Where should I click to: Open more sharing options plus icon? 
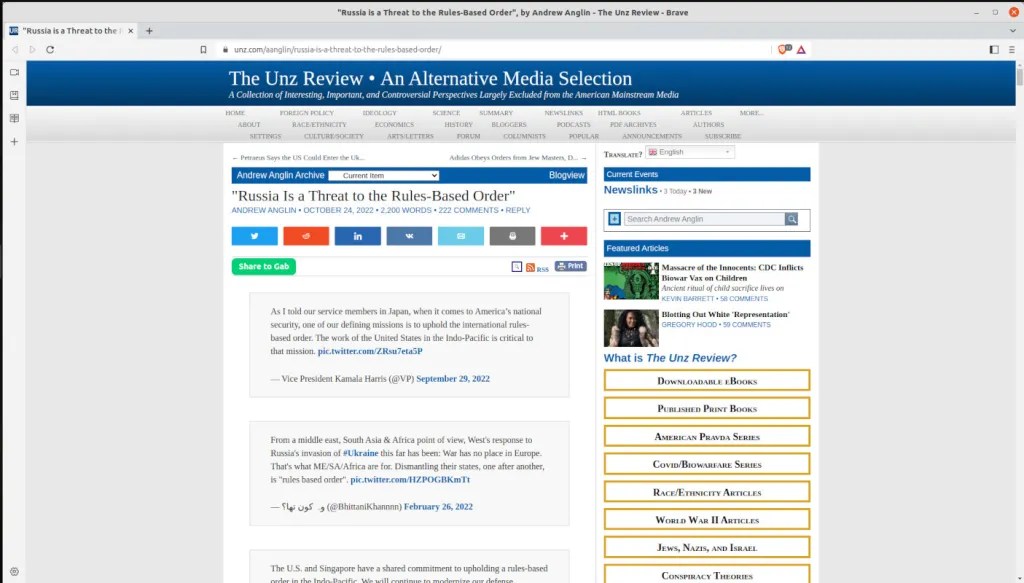[x=563, y=236]
